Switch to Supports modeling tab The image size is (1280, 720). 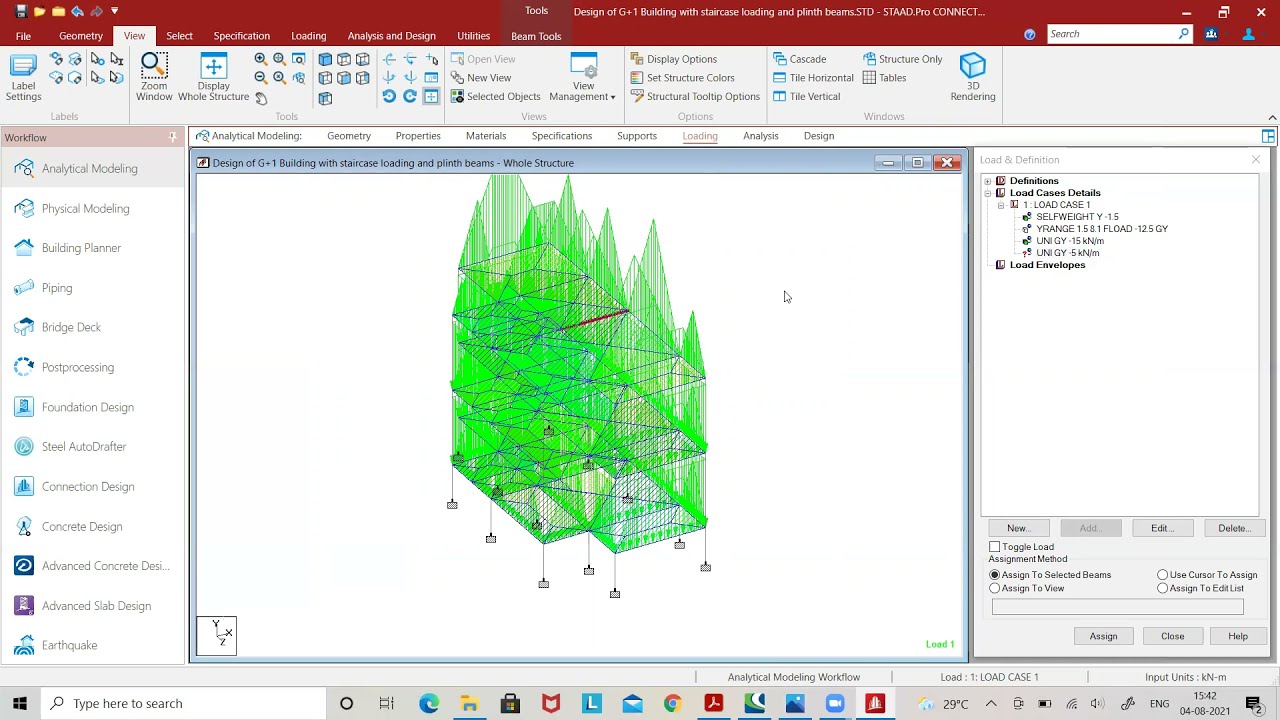637,136
